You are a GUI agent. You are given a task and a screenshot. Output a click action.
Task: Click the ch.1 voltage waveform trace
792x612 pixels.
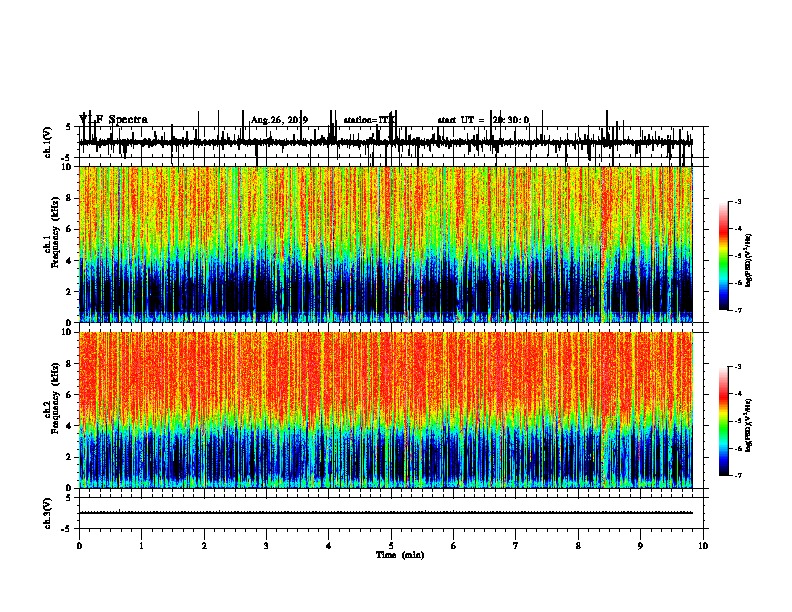coord(386,142)
